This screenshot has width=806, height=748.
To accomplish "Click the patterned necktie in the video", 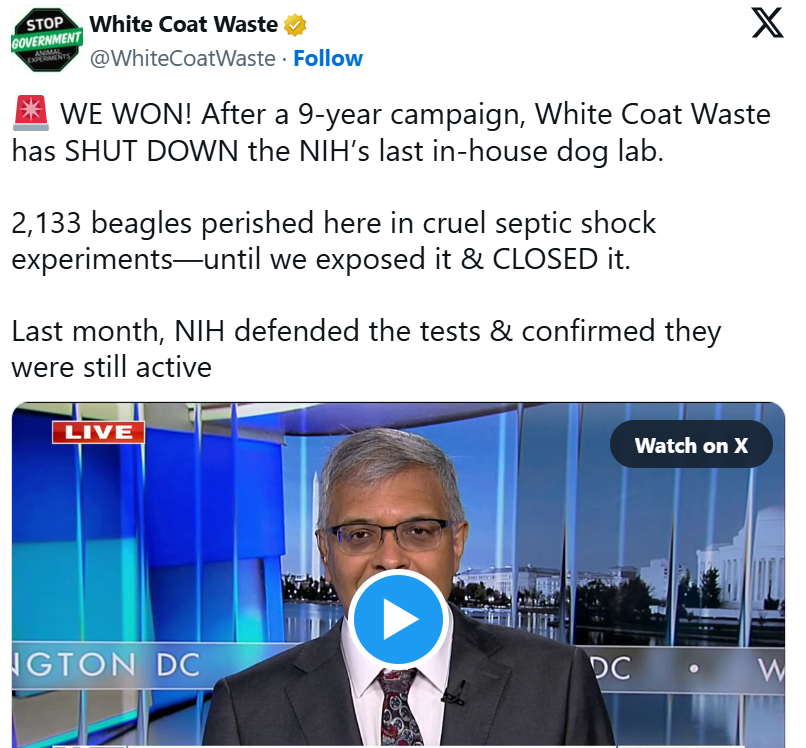I will tap(401, 708).
